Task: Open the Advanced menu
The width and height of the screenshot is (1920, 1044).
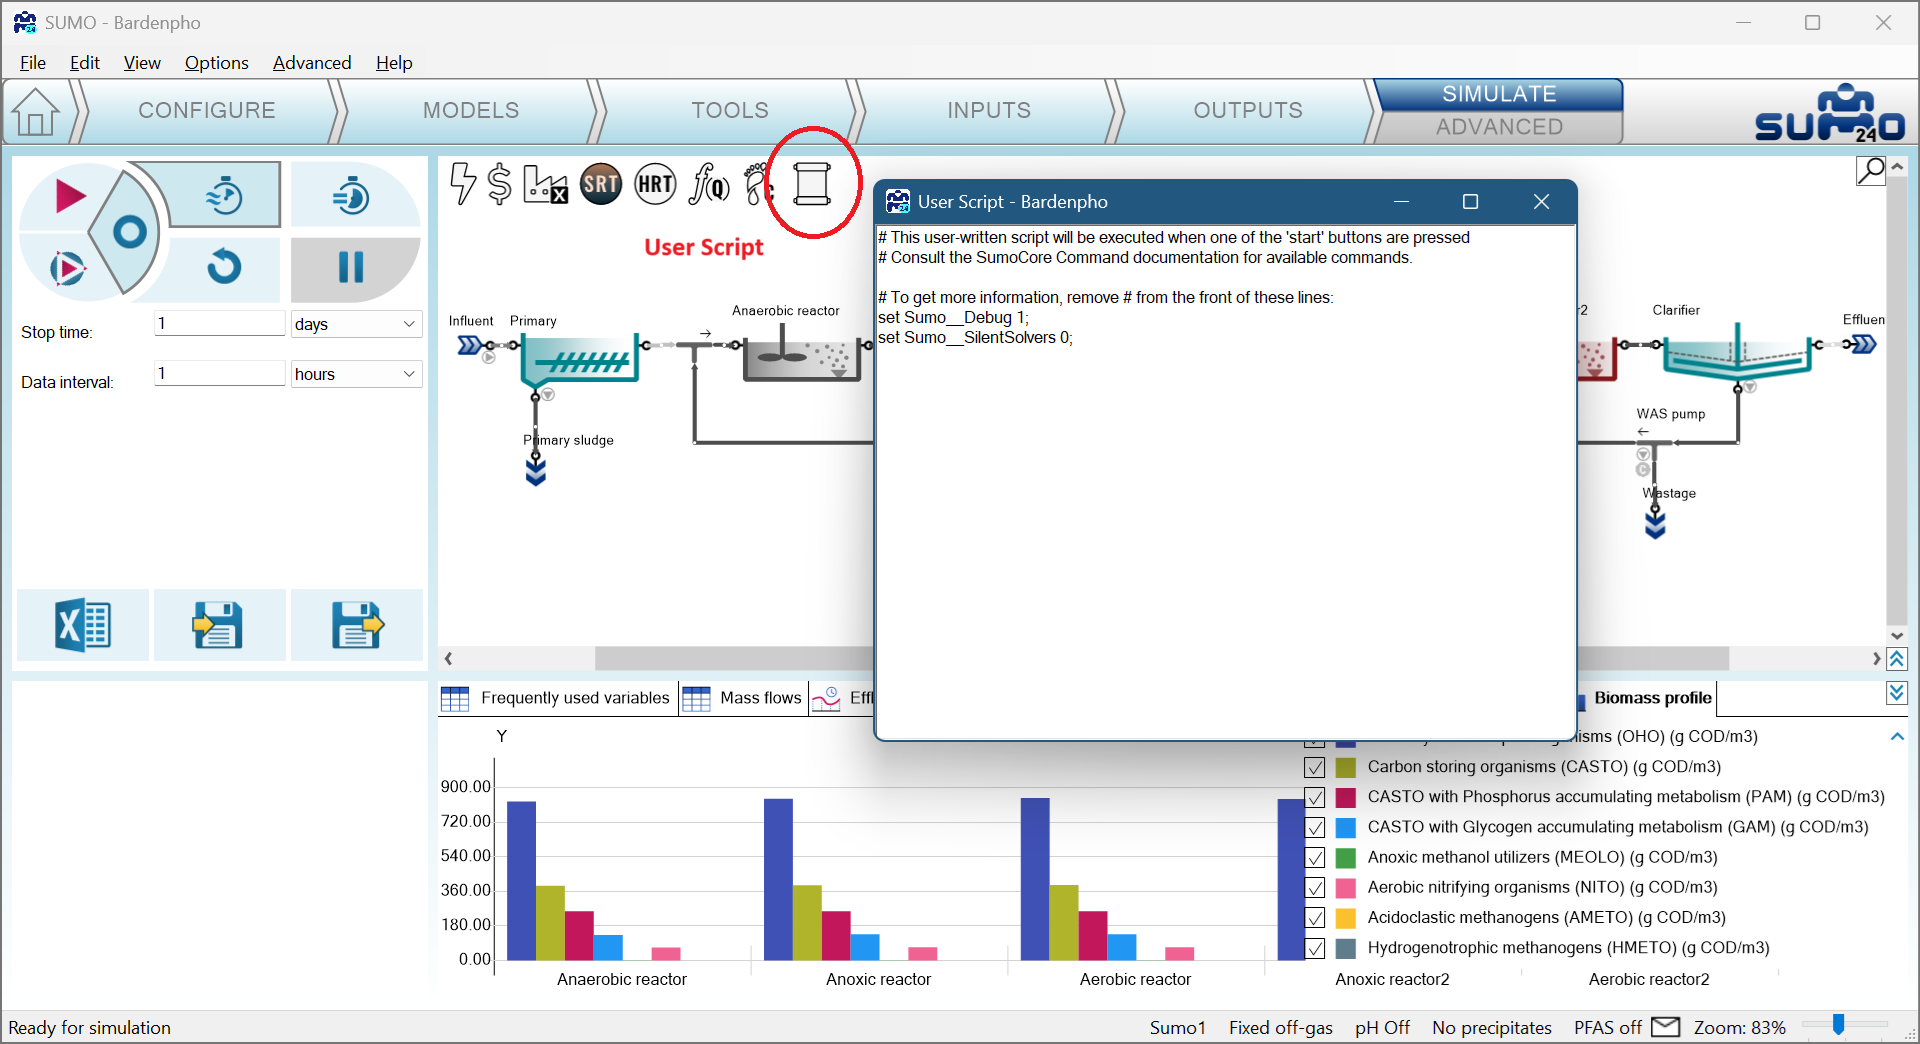Action: coord(312,63)
